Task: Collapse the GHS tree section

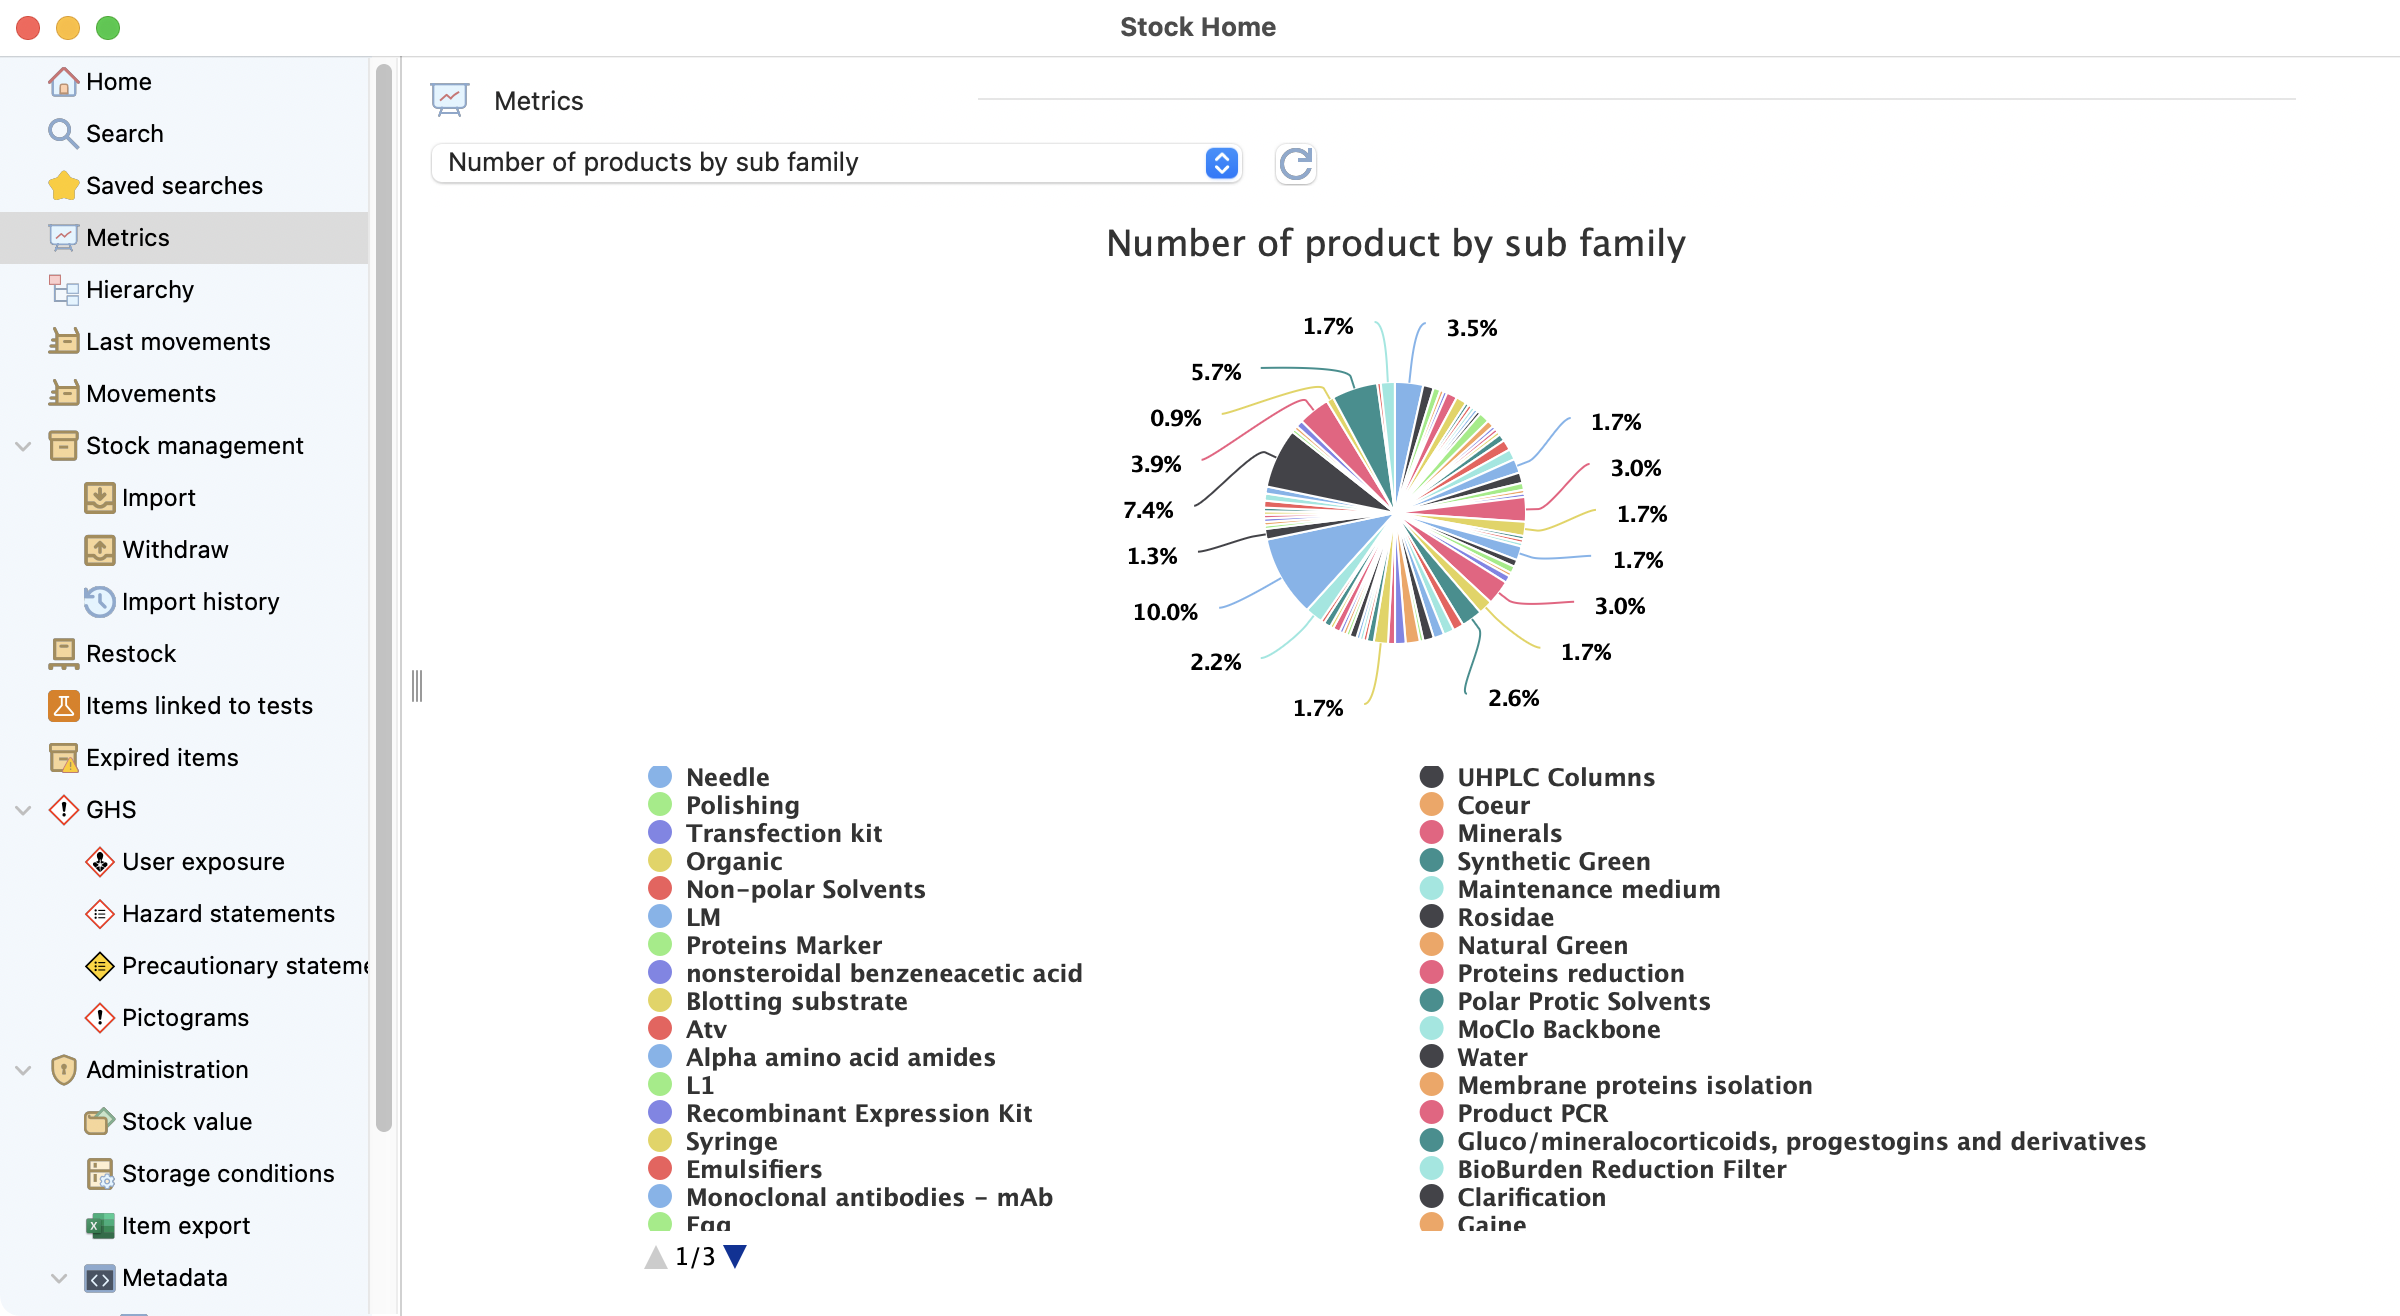Action: pyautogui.click(x=24, y=810)
